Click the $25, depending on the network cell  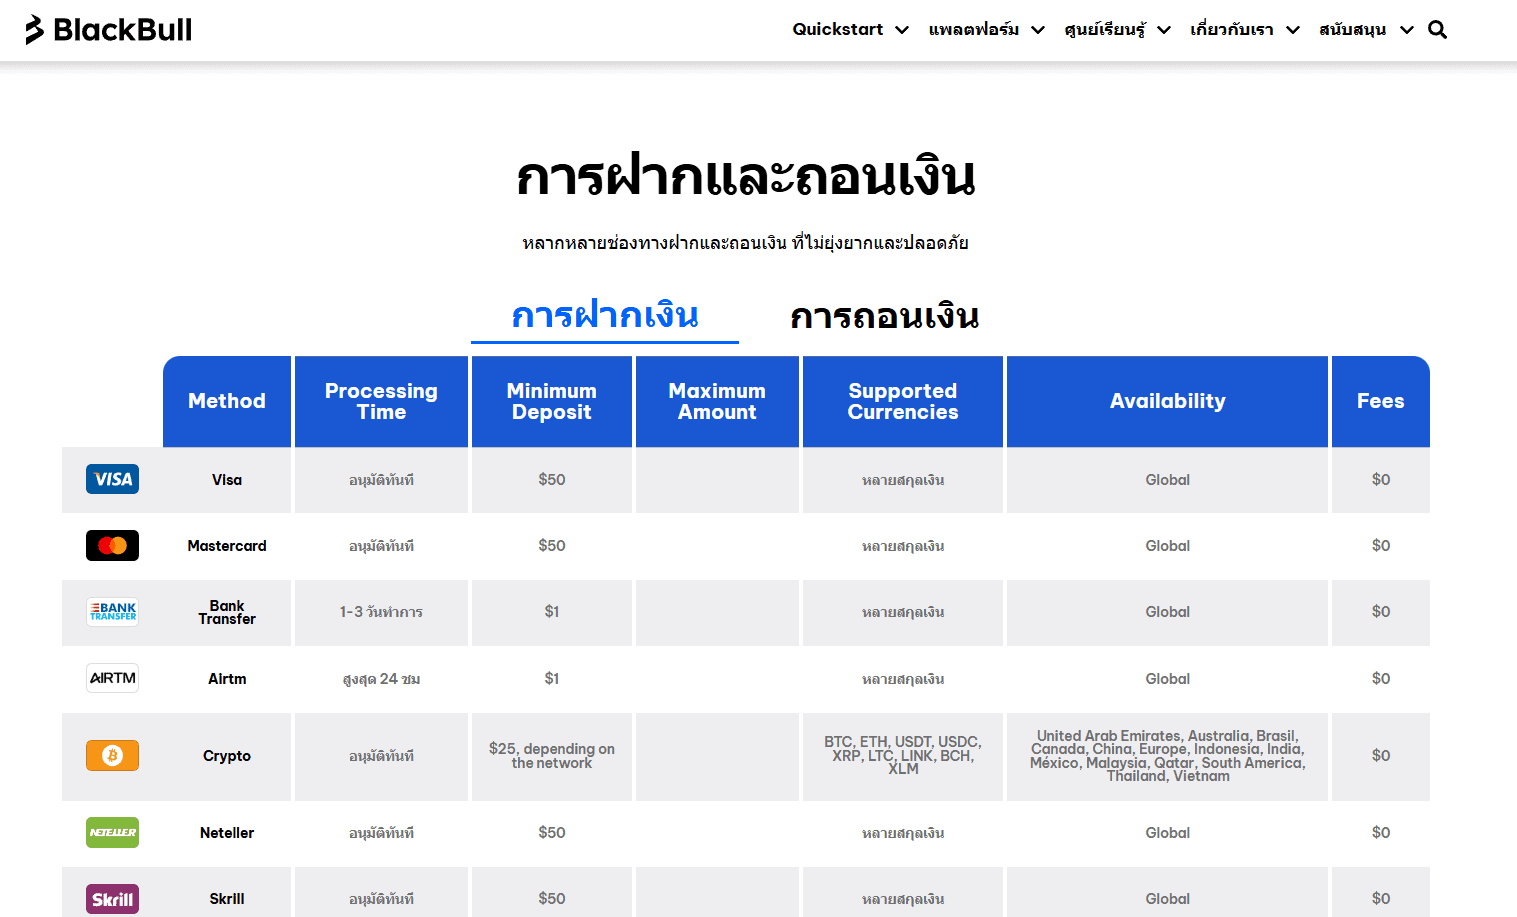(552, 756)
